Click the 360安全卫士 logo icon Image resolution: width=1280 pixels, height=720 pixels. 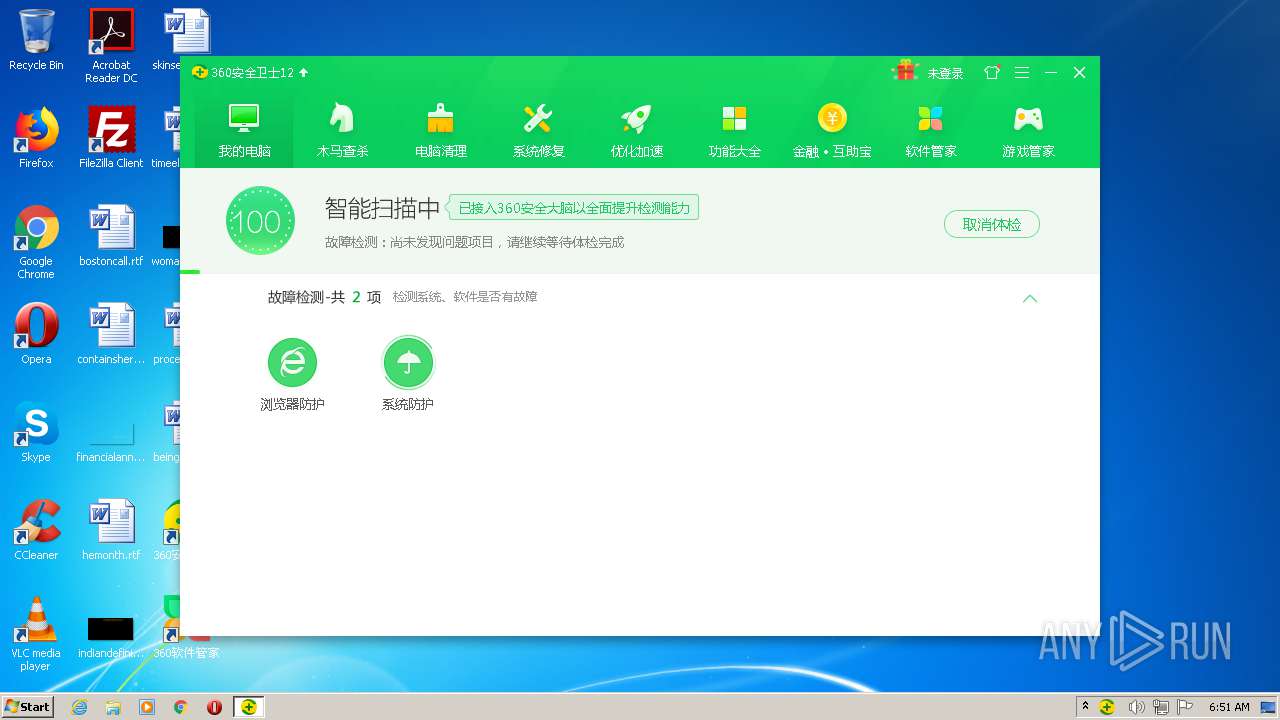[199, 72]
